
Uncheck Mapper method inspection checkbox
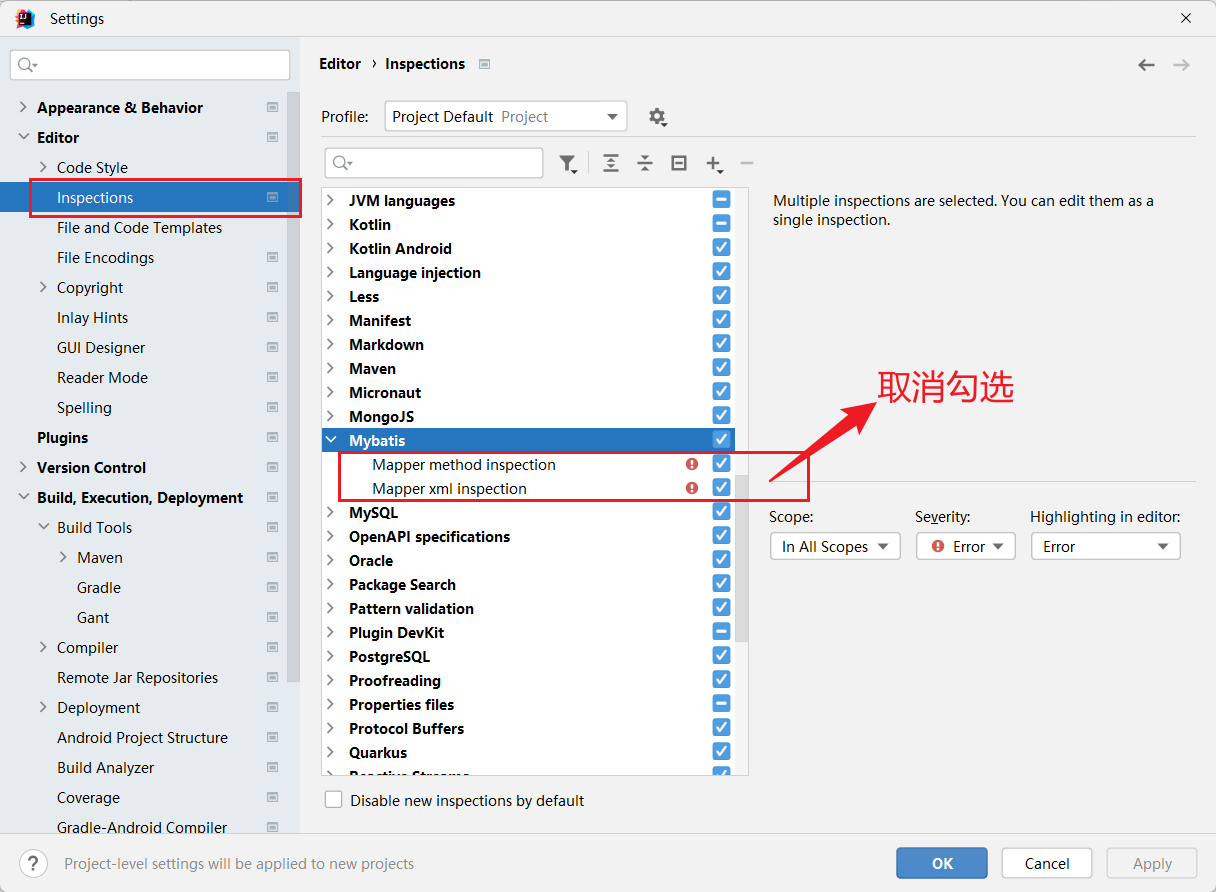(721, 464)
